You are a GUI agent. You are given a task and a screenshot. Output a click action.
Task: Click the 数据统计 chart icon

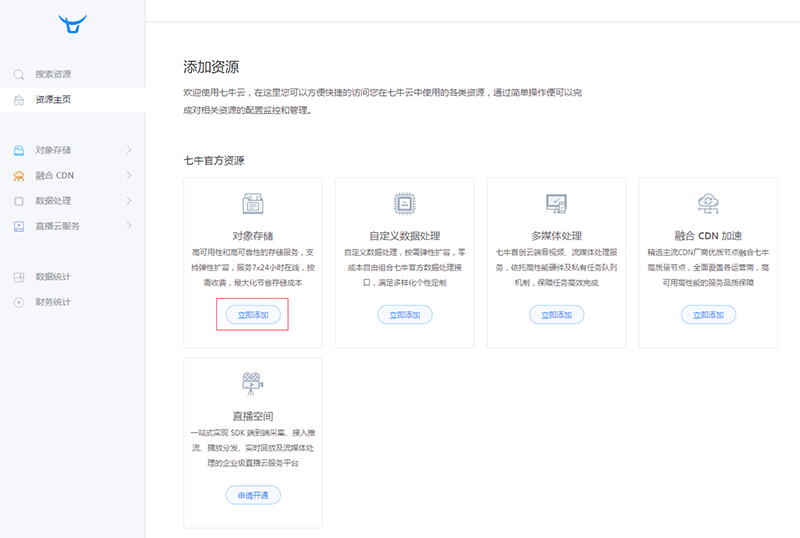(x=19, y=277)
